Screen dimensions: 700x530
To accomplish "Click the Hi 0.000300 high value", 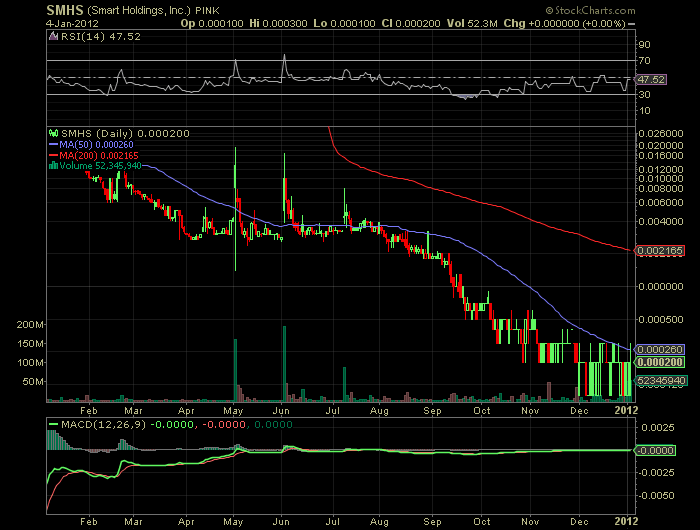I will click(278, 24).
